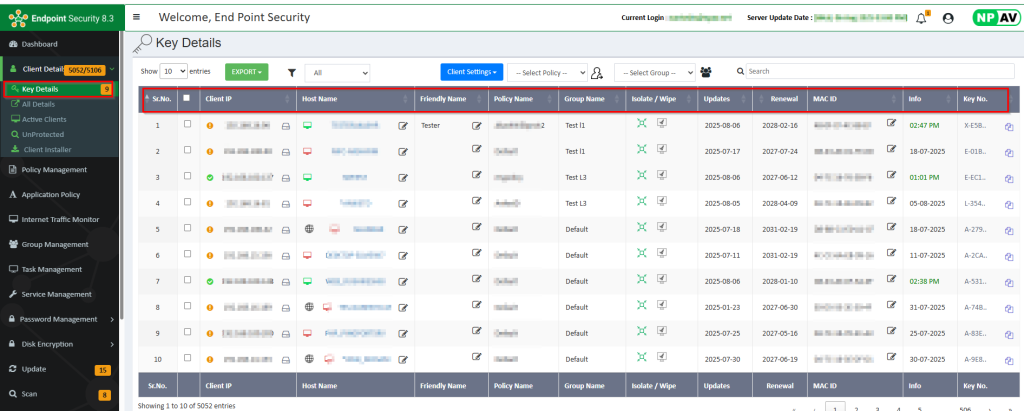Screen dimensions: 1024x411
Task: Toggle the select-all checkbox in table header
Action: click(x=187, y=98)
